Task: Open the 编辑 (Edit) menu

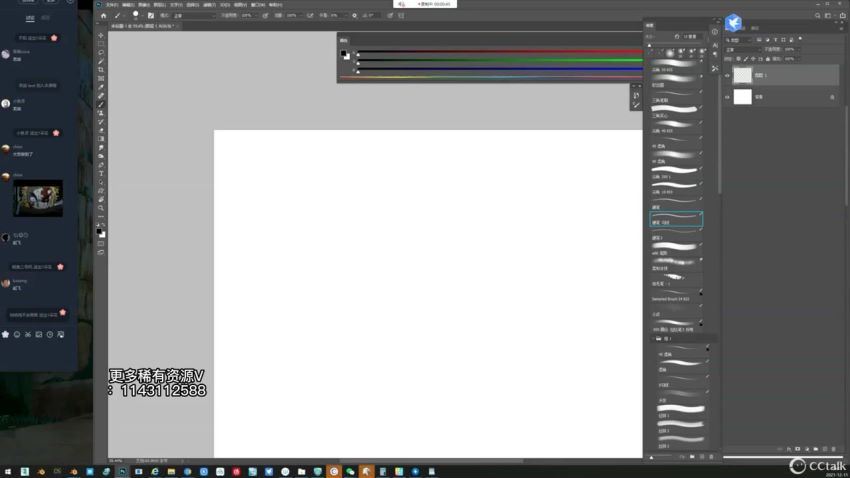Action: coord(128,5)
